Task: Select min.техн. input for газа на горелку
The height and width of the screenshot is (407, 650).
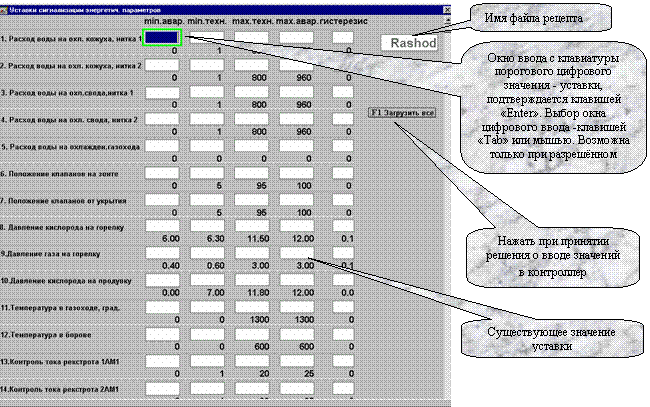Action: pyautogui.click(x=207, y=253)
